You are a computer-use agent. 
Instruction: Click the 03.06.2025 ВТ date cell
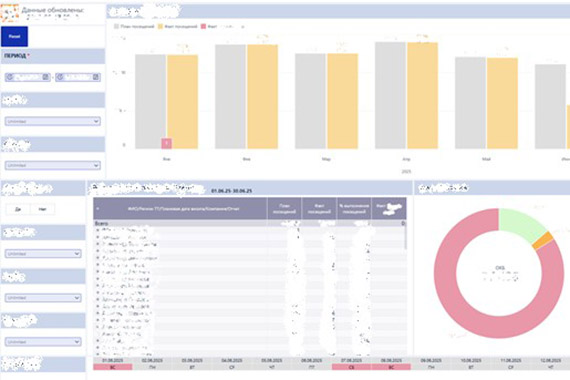coord(192,364)
